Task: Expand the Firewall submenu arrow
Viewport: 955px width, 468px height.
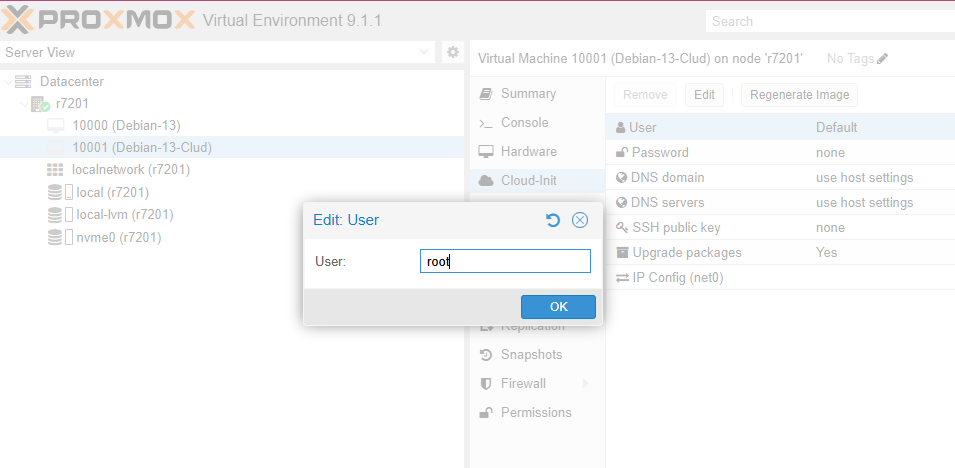Action: 585,384
